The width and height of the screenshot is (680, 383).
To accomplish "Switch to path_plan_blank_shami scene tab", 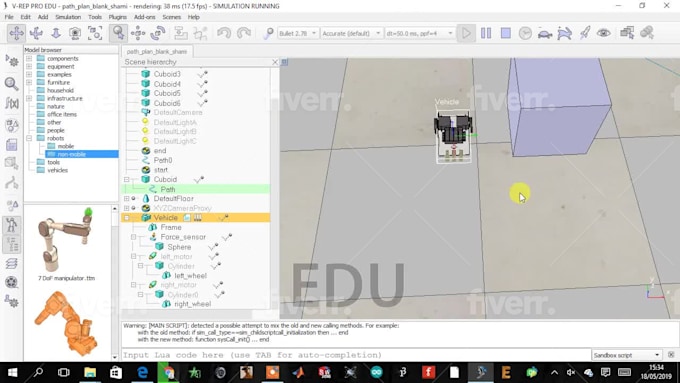I will (x=157, y=51).
